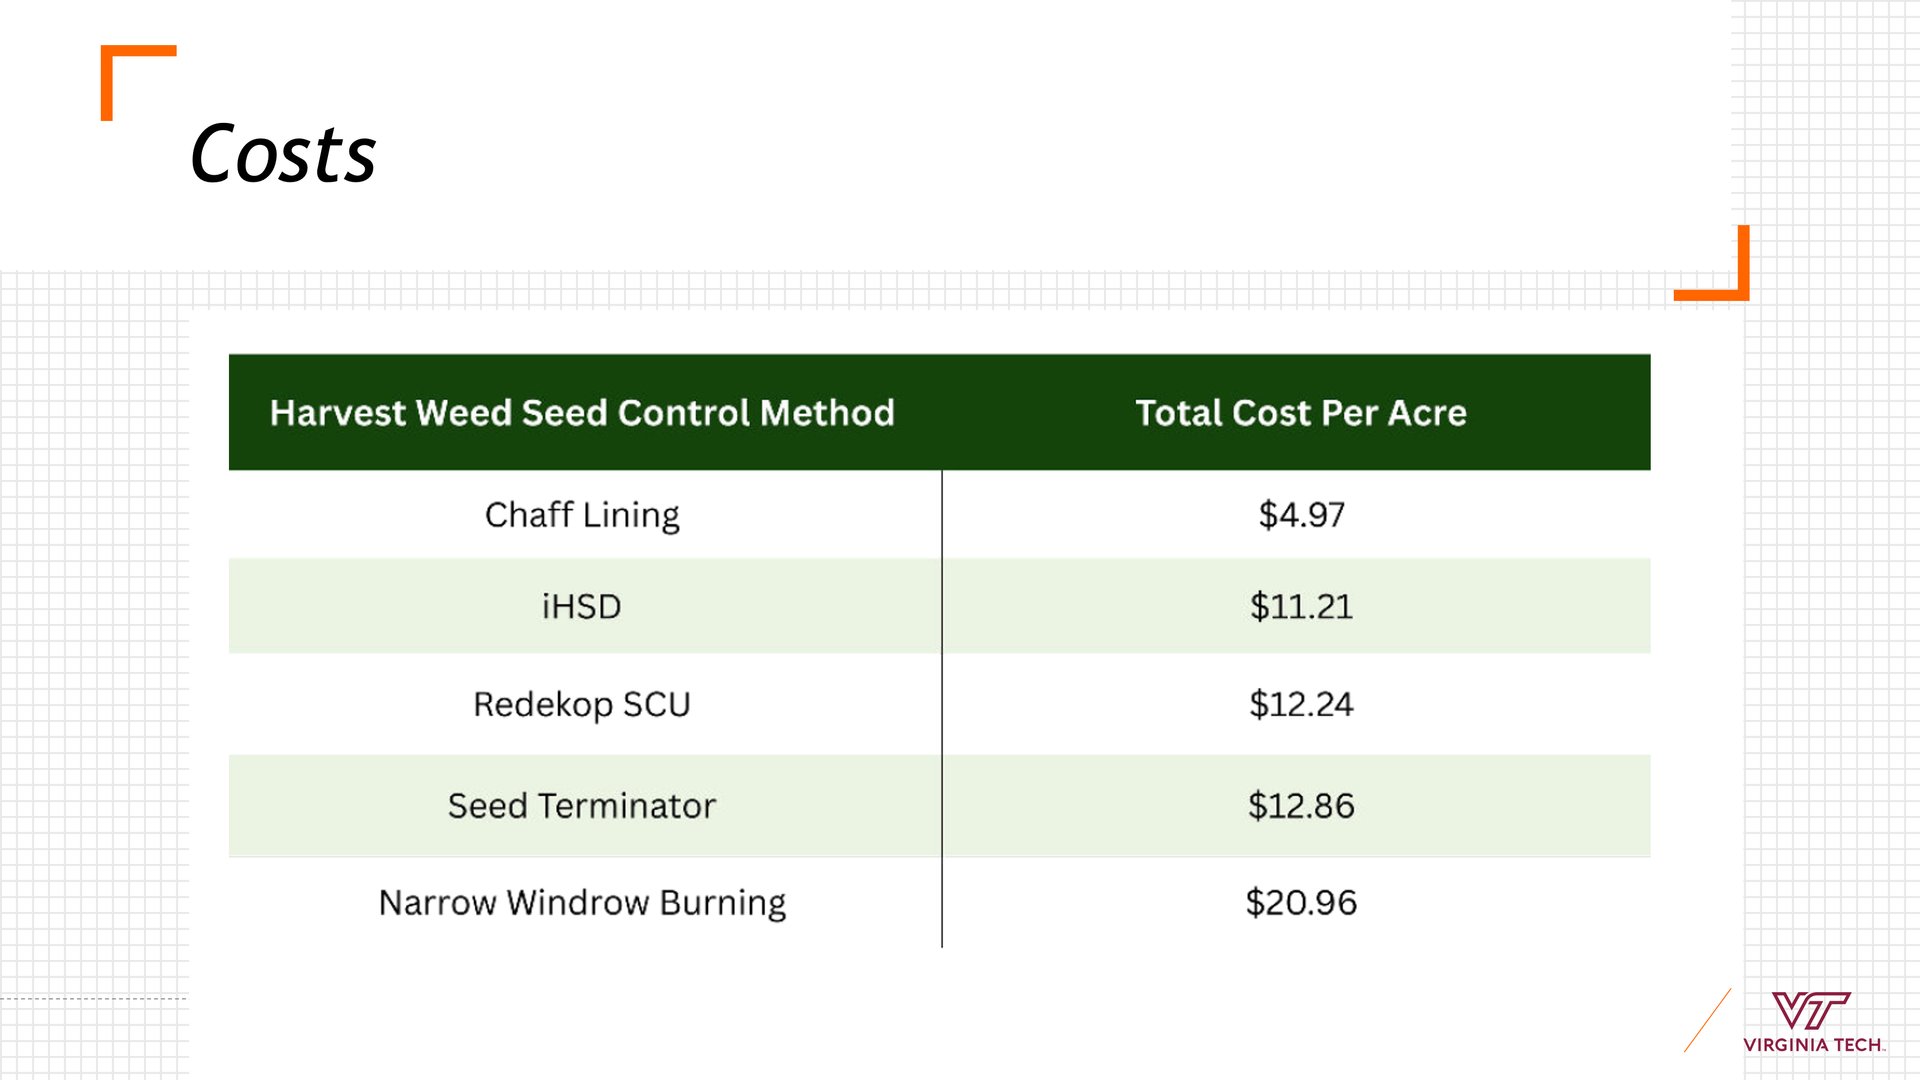Select the "iHSD" method cell
The image size is (1920, 1080).
tap(582, 607)
